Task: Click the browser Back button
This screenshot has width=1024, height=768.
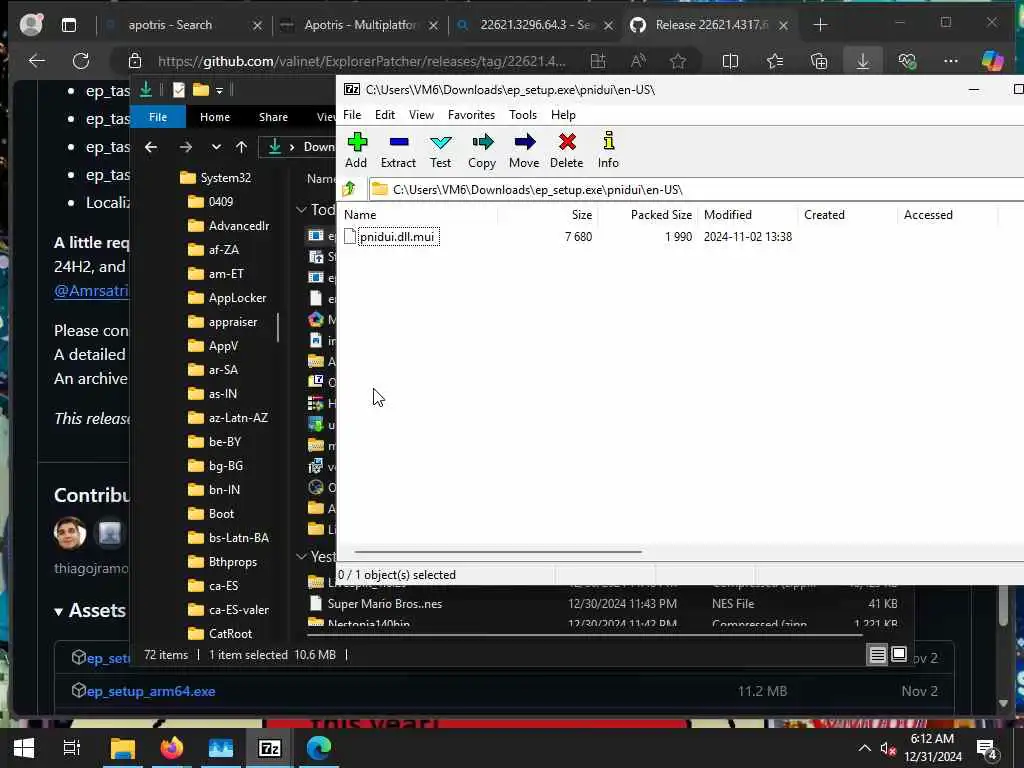Action: pos(37,61)
